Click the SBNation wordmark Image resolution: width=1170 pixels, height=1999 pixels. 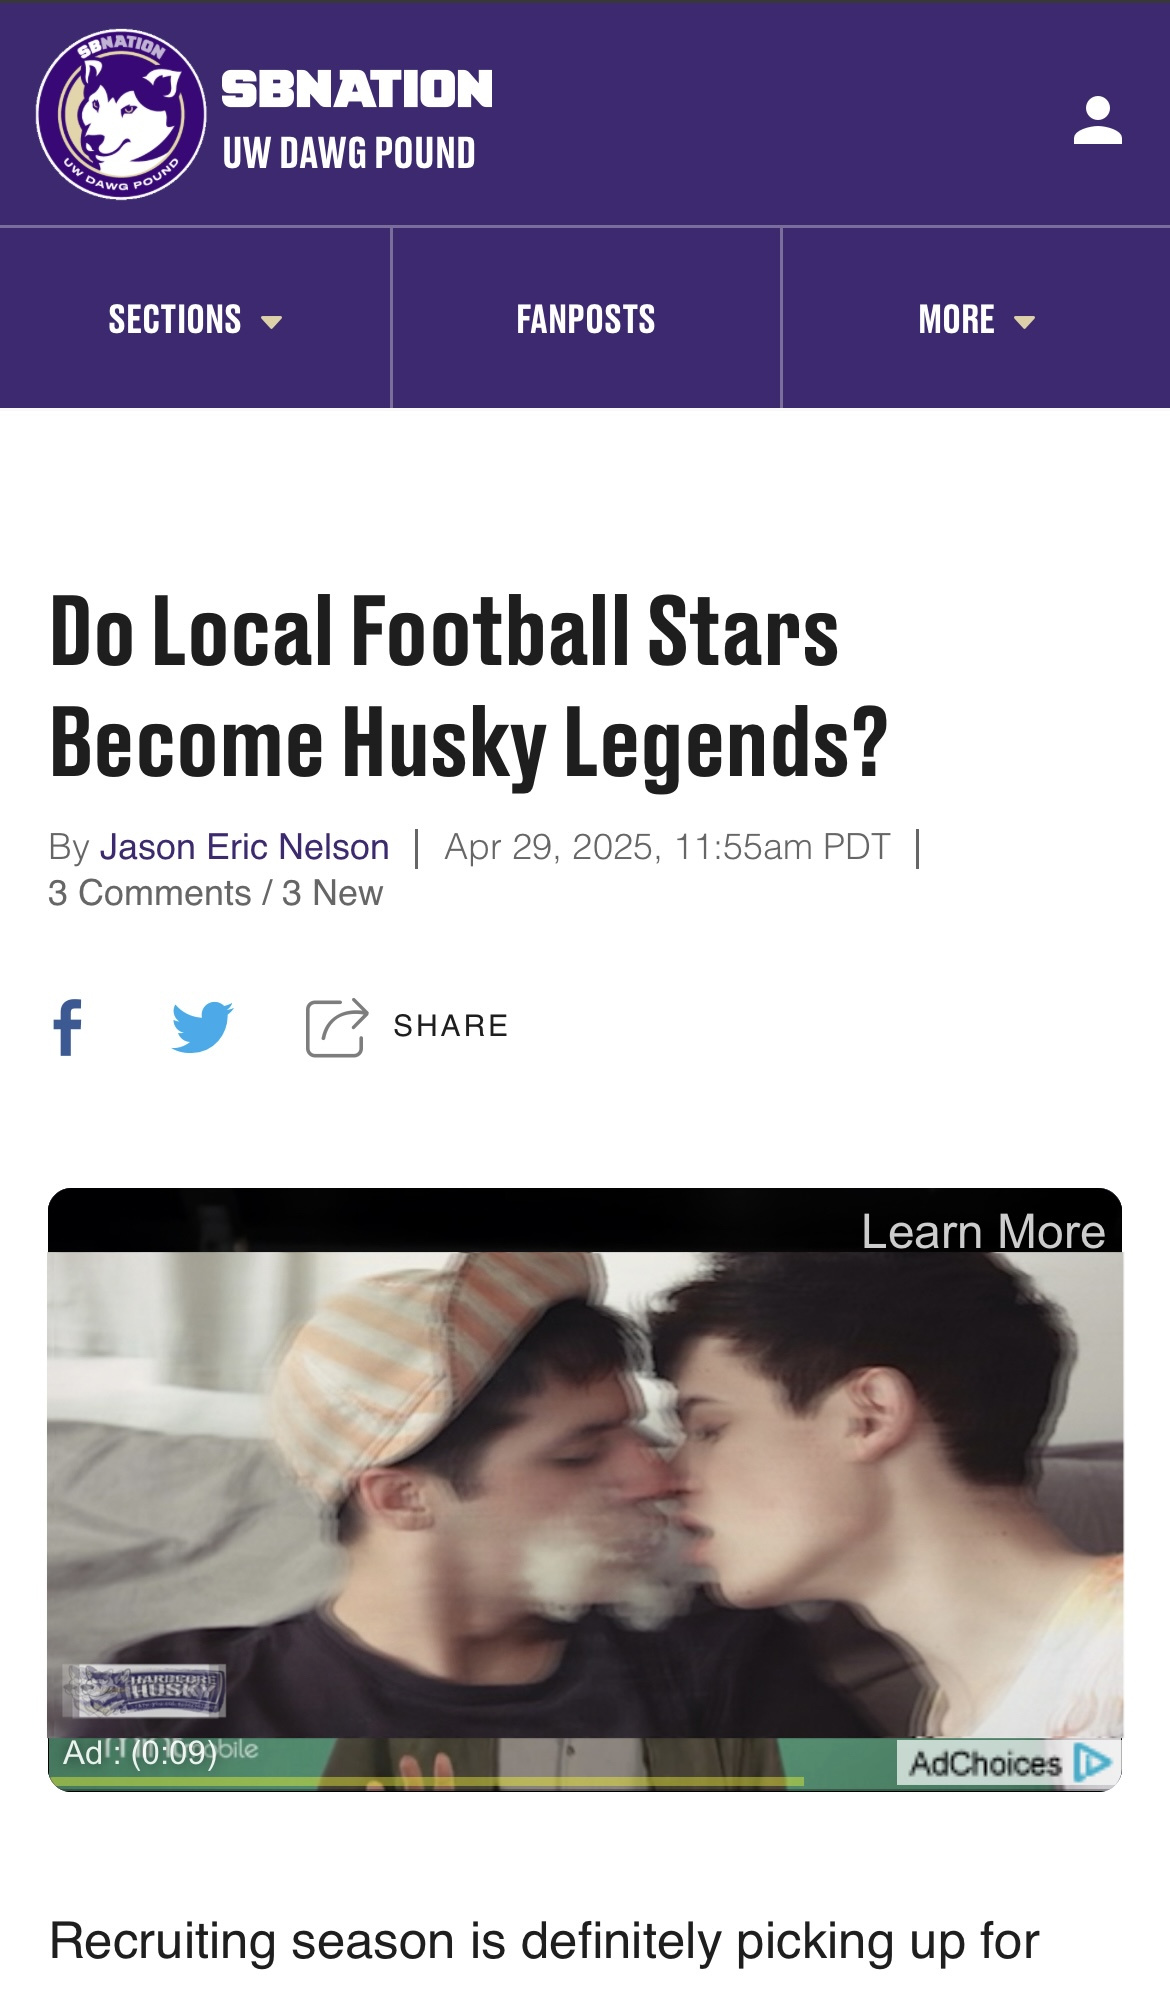pyautogui.click(x=356, y=89)
